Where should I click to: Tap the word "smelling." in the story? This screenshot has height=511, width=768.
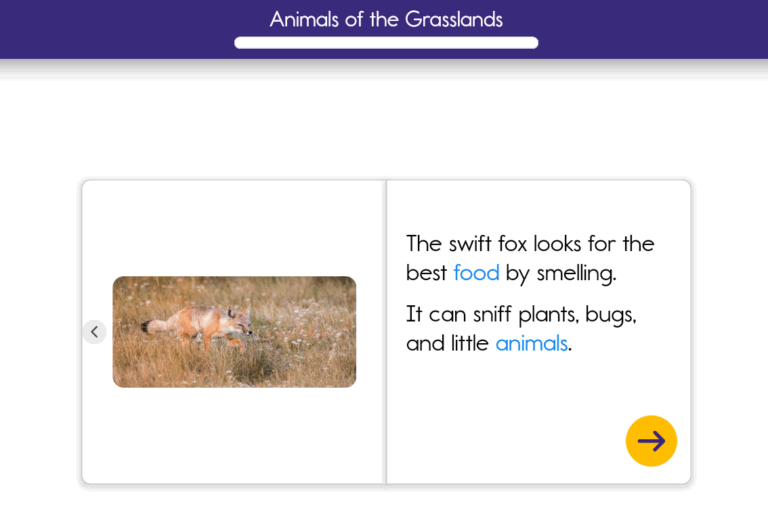[576, 273]
